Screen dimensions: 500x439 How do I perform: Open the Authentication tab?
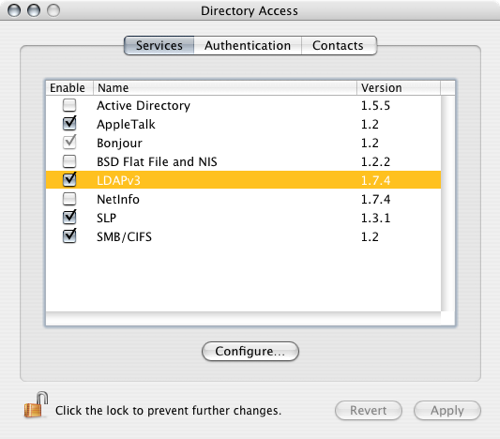click(248, 45)
